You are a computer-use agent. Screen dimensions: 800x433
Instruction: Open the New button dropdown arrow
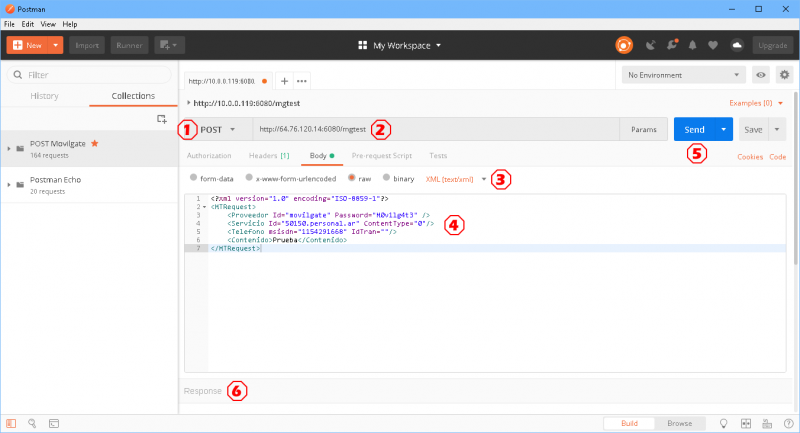55,45
